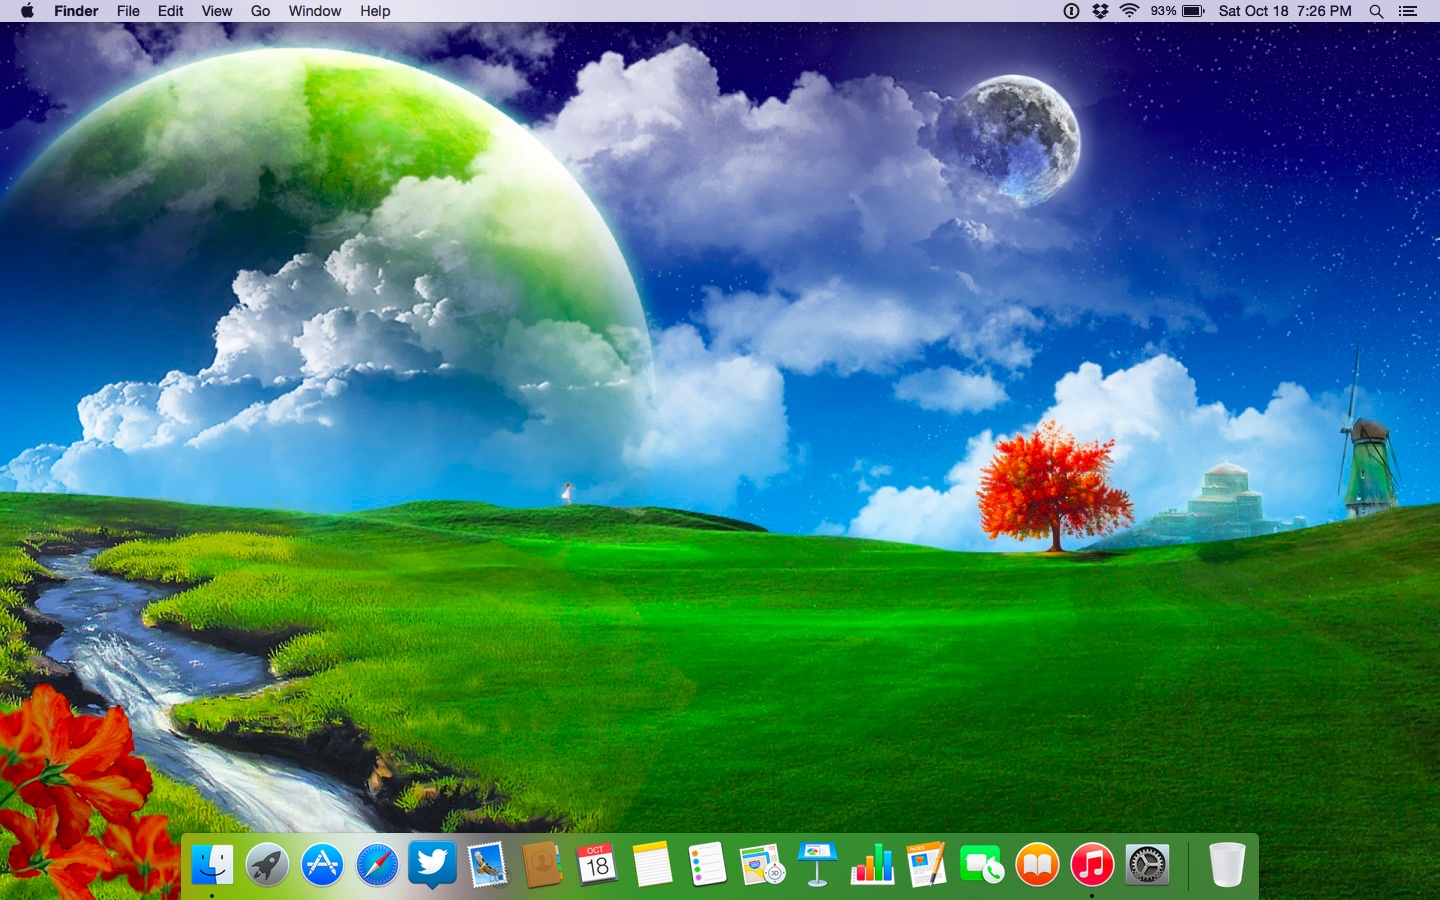This screenshot has width=1440, height=900.
Task: Open the Finder application menu
Action: tap(76, 11)
